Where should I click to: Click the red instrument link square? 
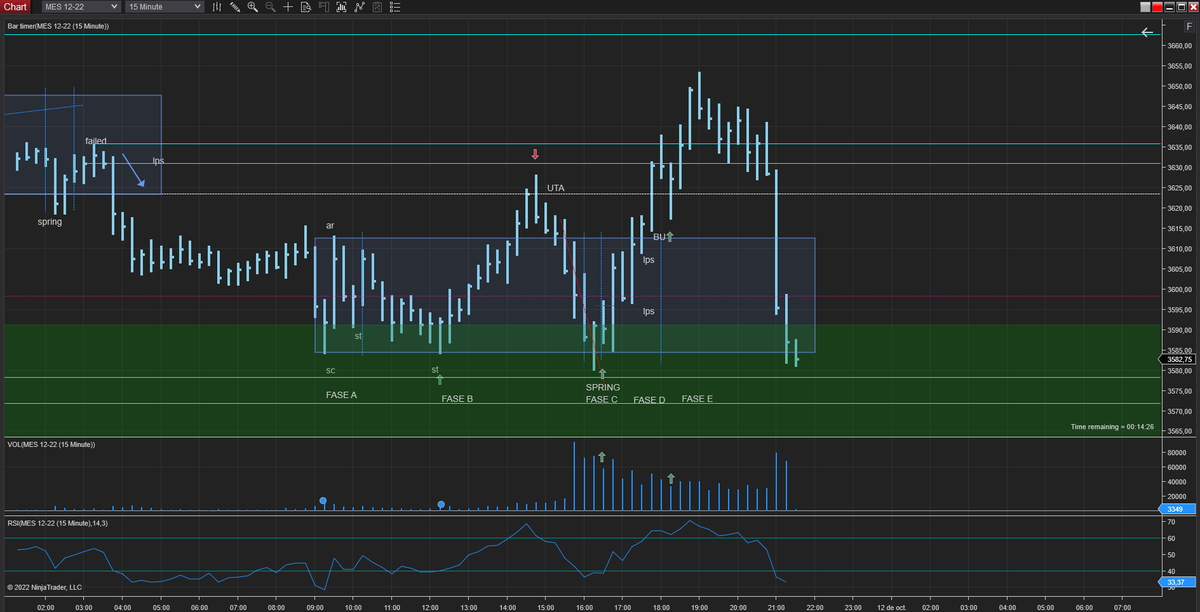coord(1159,7)
